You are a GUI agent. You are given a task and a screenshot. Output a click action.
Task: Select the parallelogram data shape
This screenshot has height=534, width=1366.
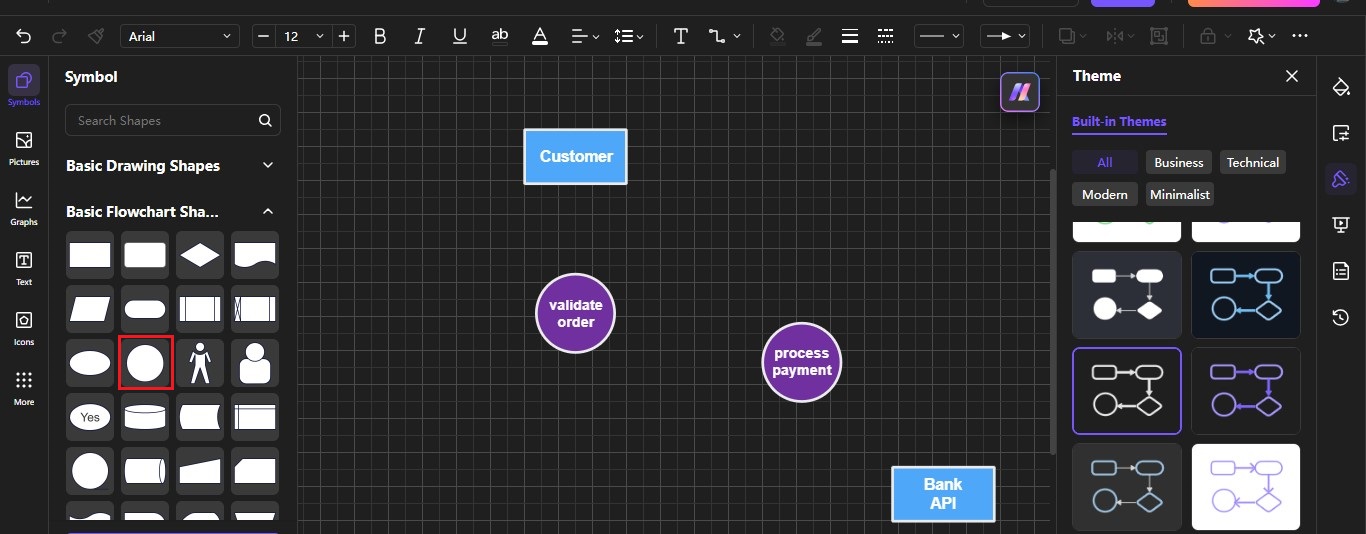click(90, 309)
